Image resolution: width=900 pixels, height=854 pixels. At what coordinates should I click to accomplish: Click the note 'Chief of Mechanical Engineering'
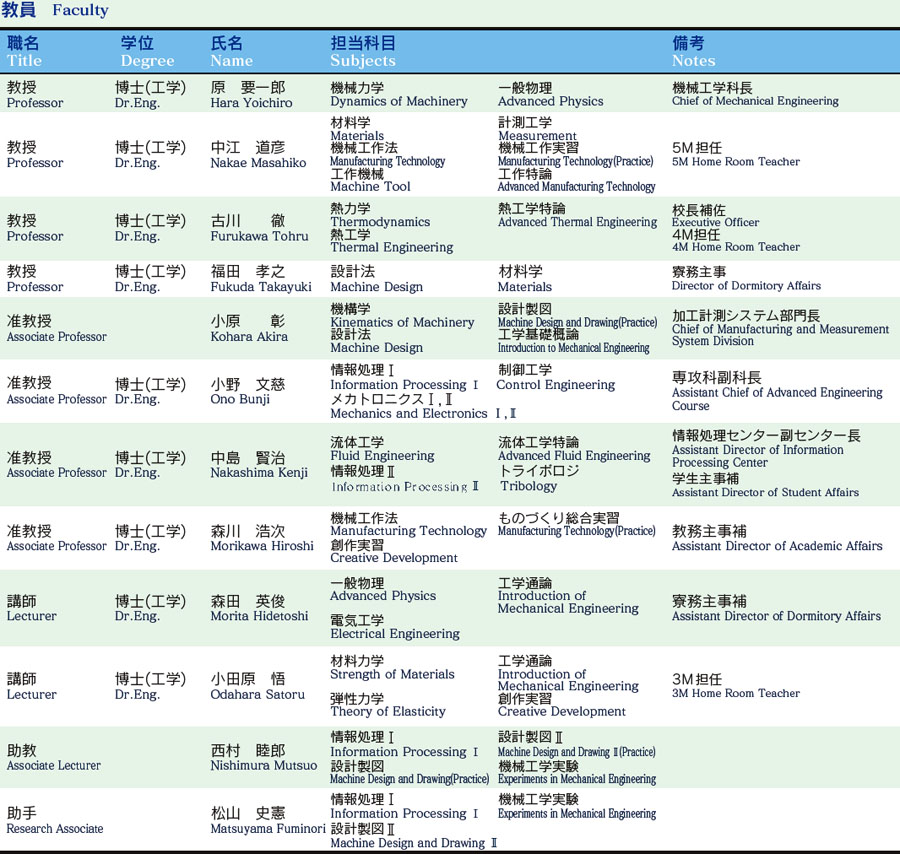[755, 101]
